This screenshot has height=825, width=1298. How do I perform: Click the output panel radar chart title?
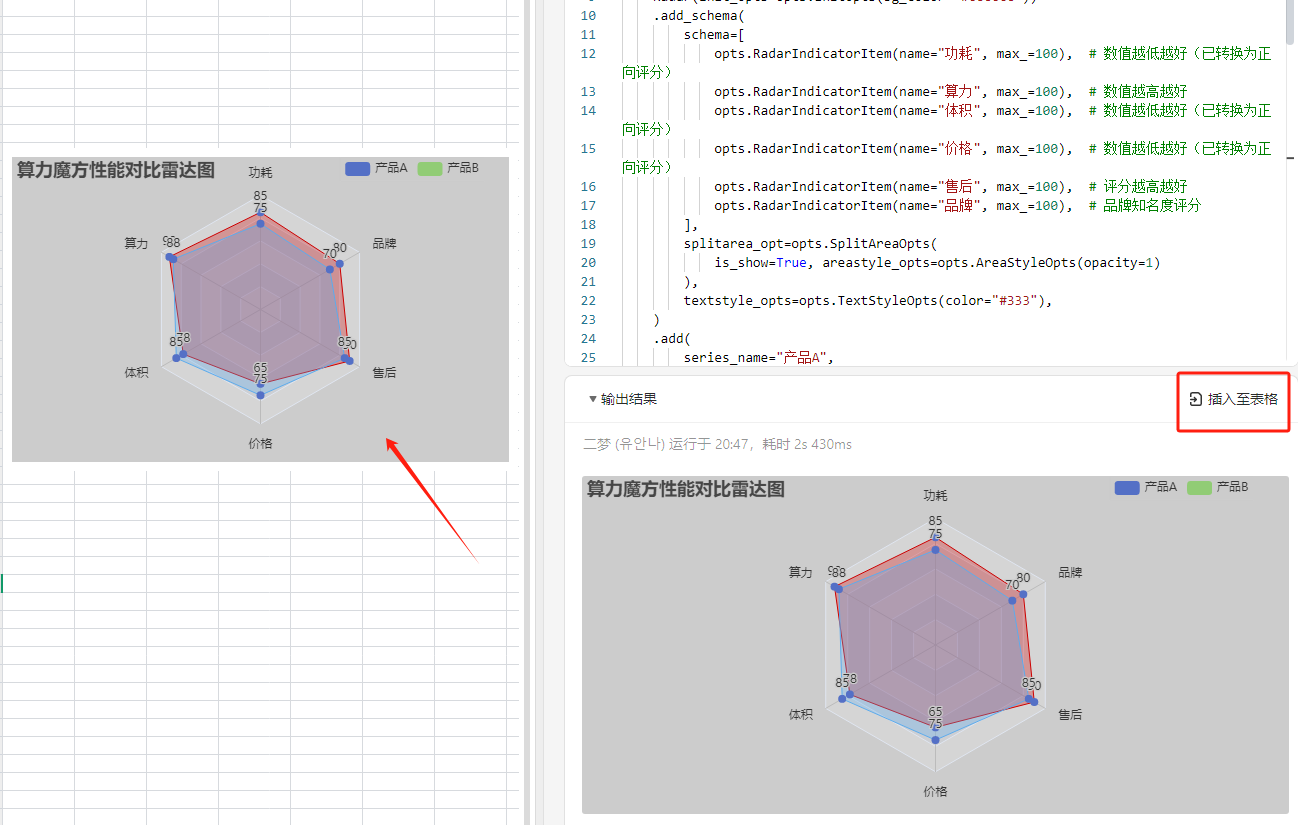coord(686,490)
